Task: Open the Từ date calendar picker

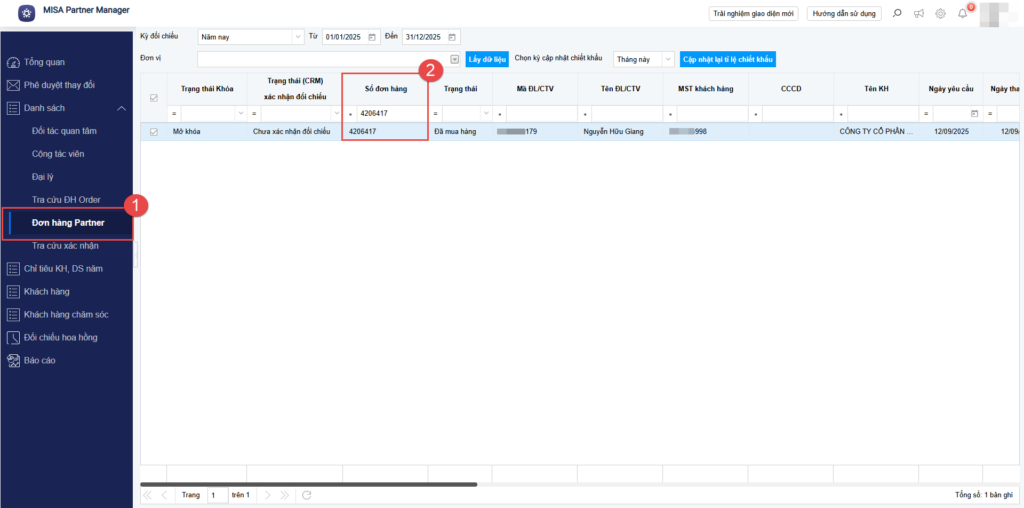Action: point(372,37)
